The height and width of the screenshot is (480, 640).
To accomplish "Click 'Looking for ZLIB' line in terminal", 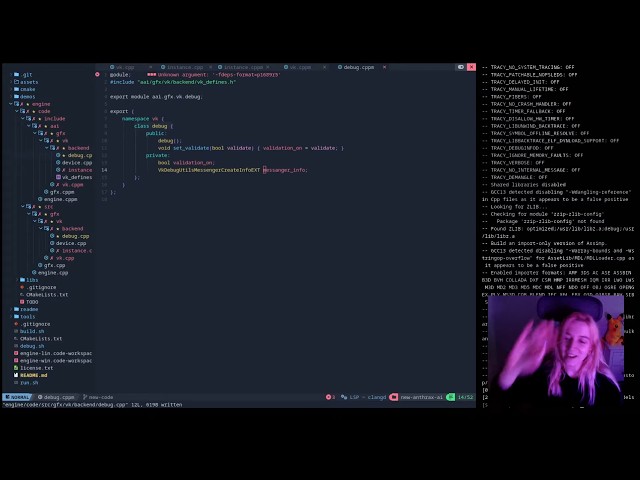I will pos(516,207).
